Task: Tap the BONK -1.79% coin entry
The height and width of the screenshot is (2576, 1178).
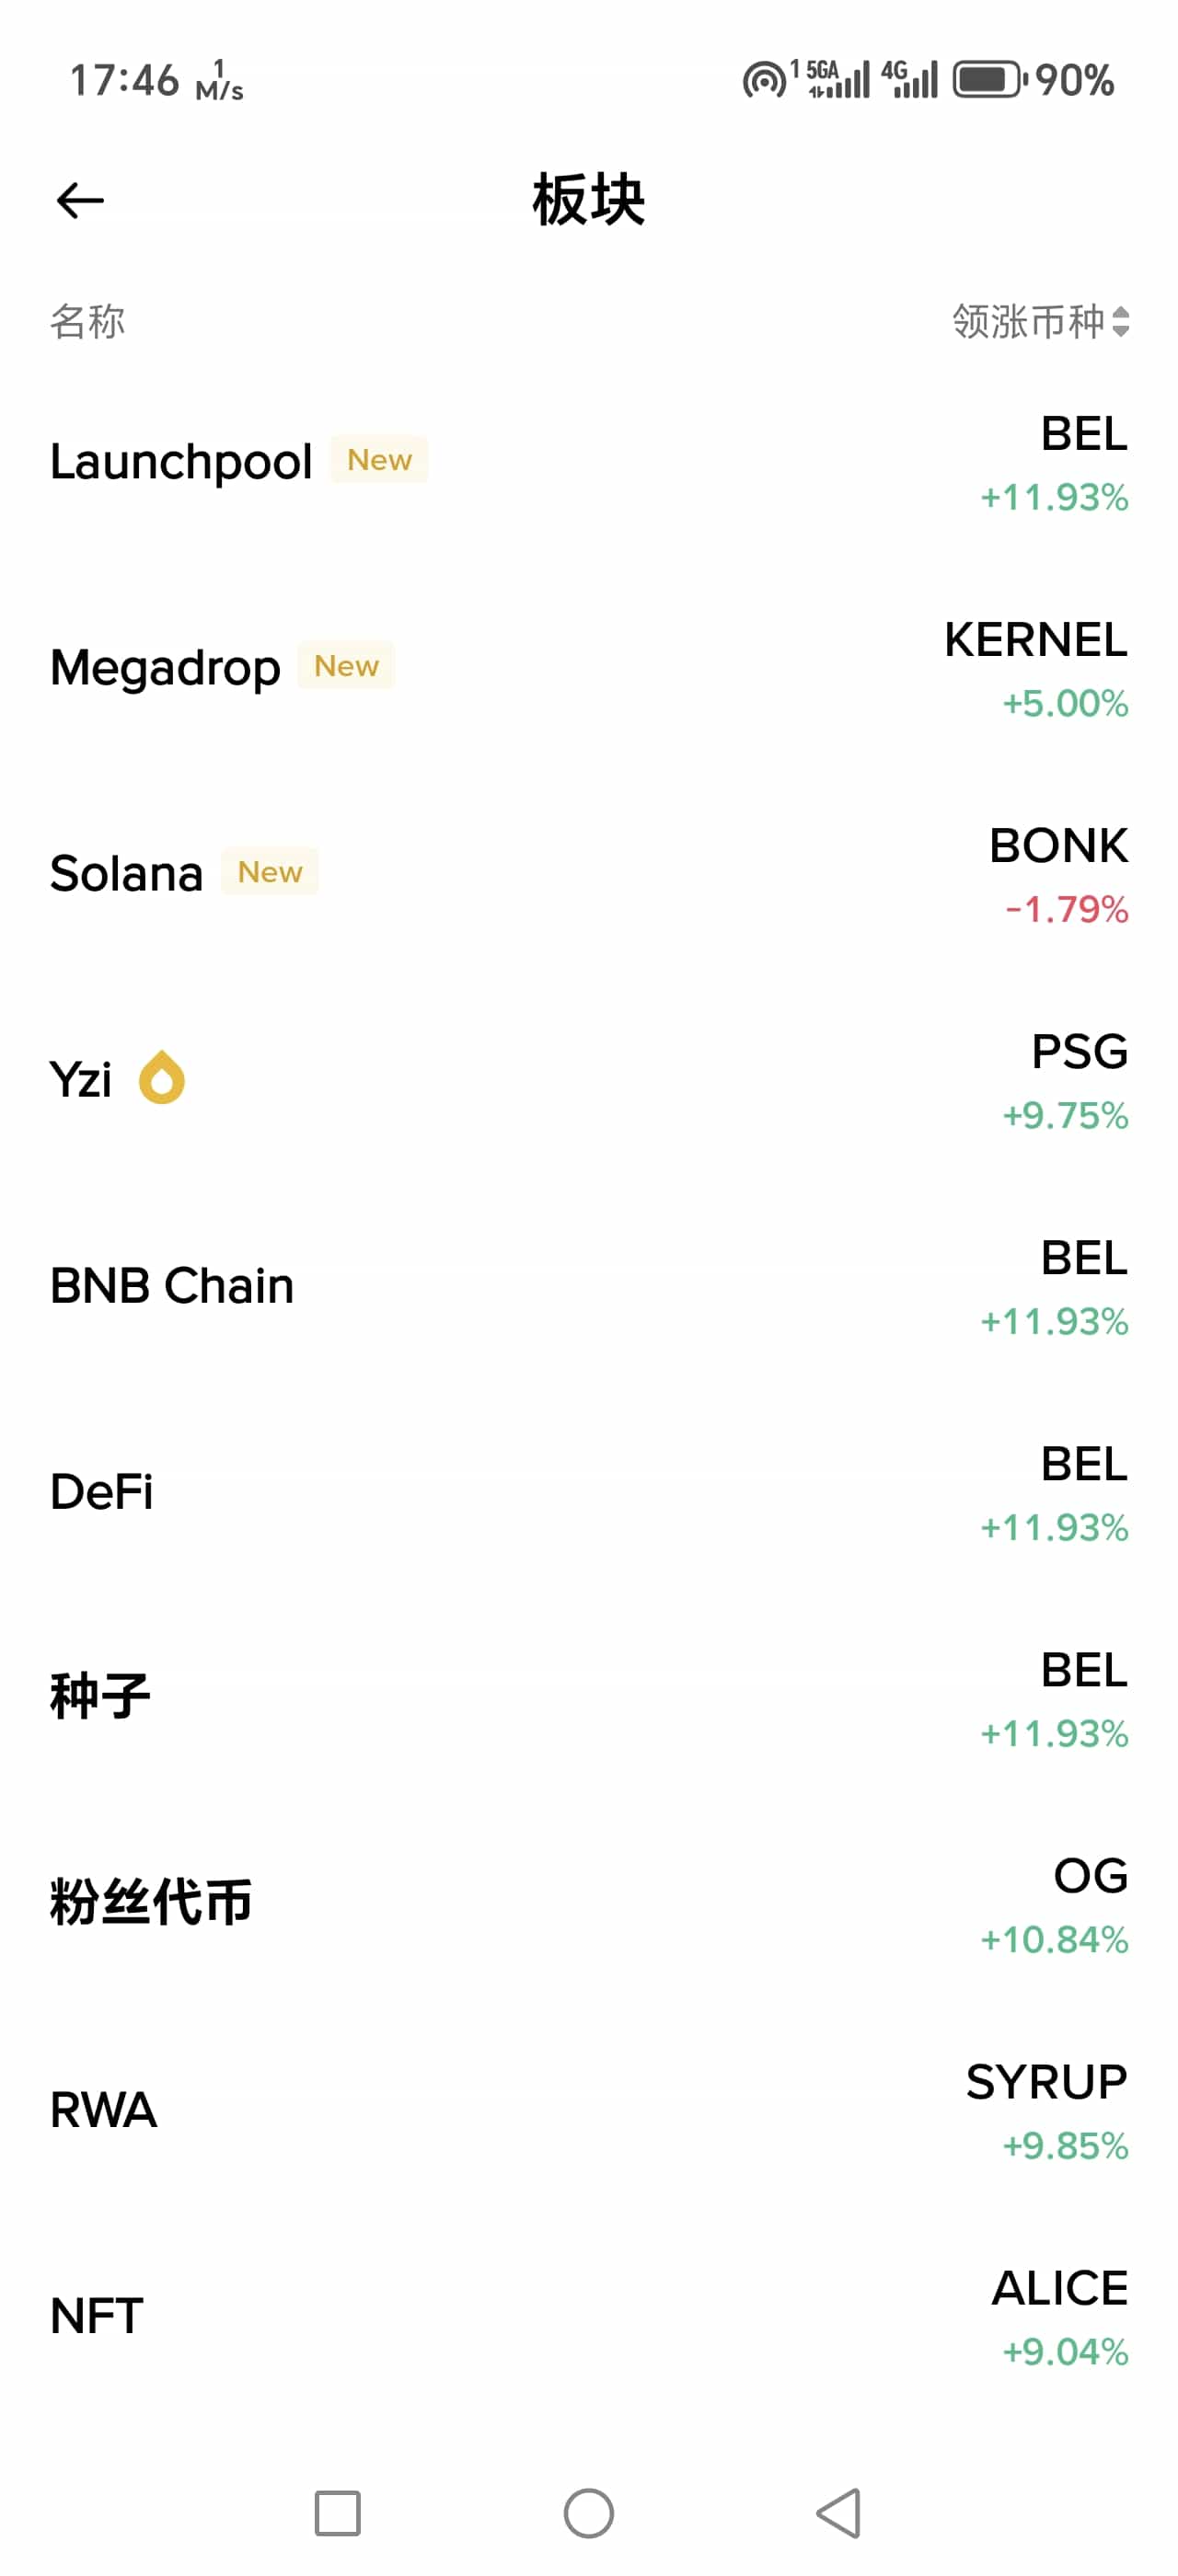Action: pos(1058,875)
